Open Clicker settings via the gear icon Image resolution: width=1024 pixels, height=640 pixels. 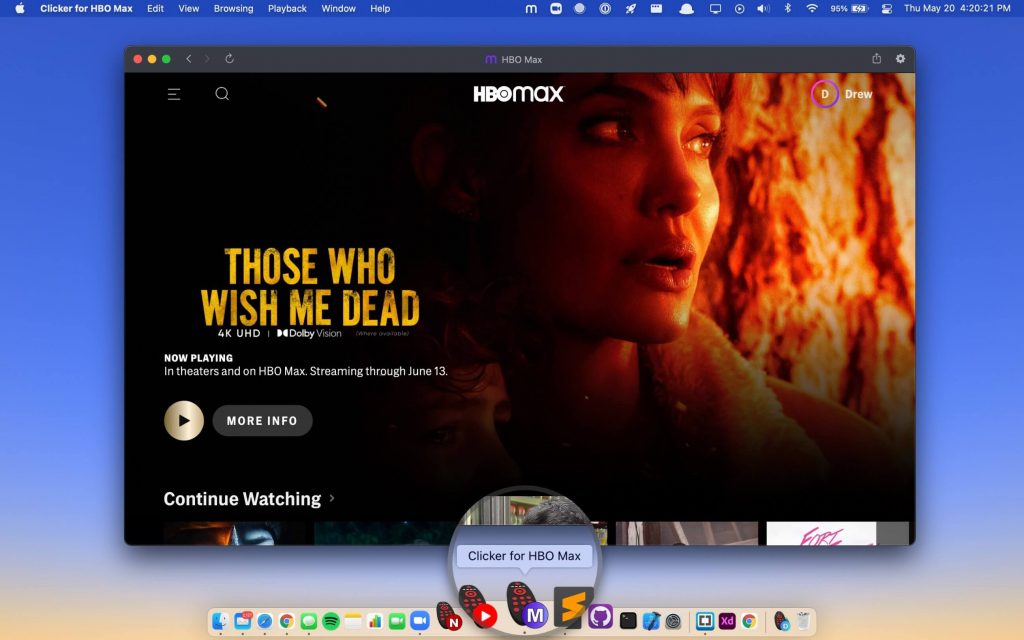click(899, 58)
